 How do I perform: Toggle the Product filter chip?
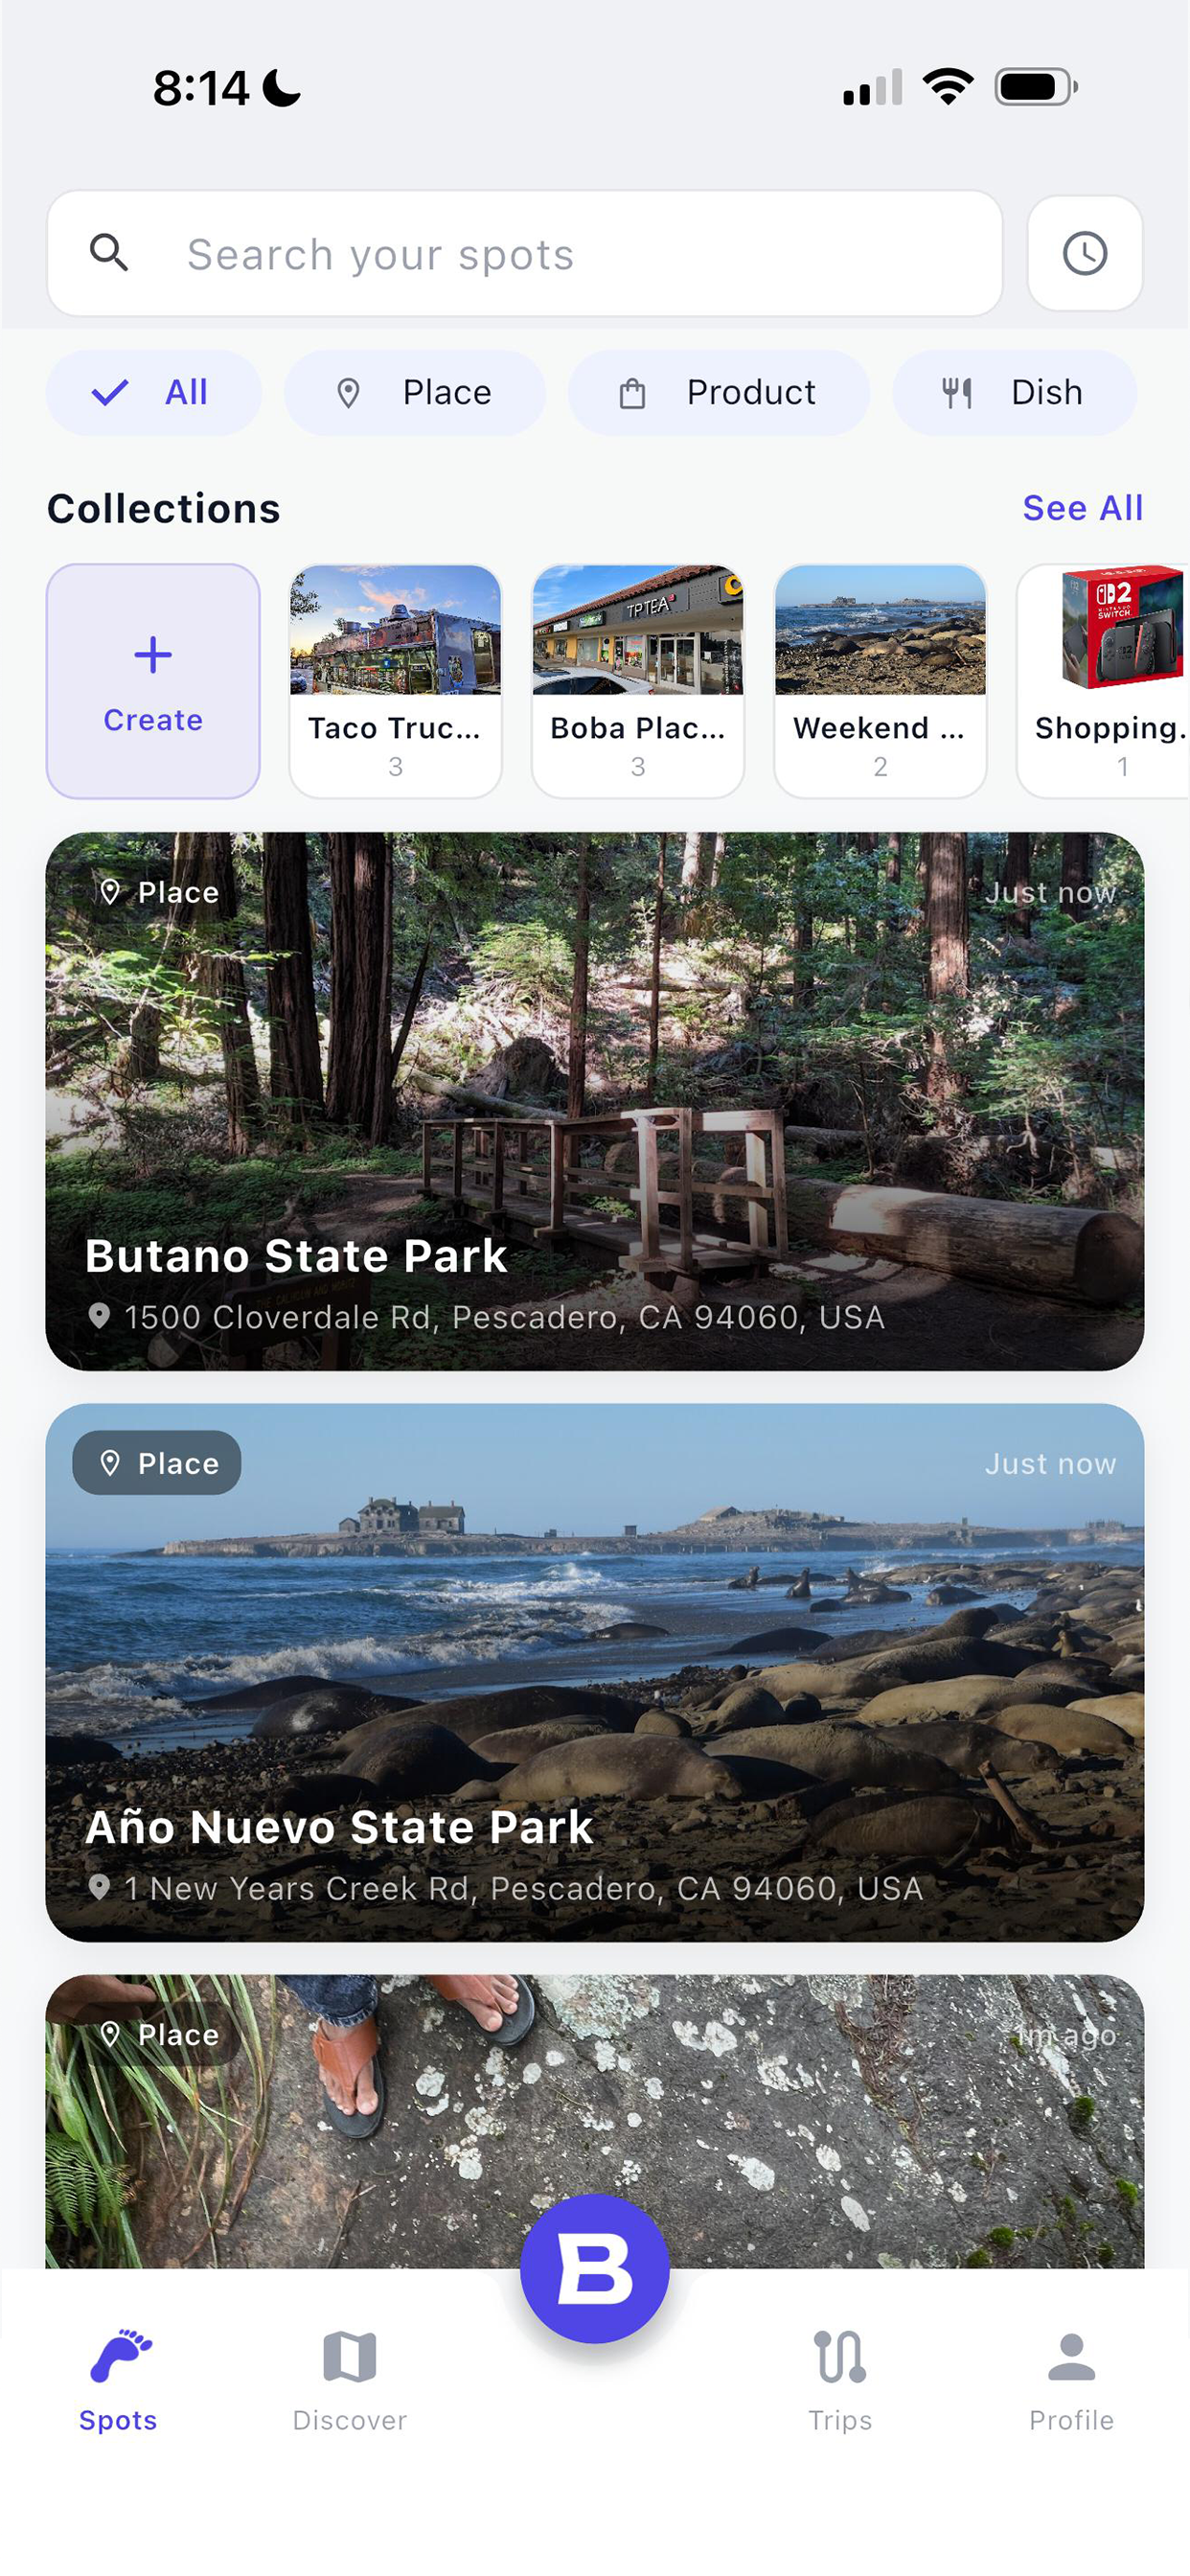[x=718, y=392]
